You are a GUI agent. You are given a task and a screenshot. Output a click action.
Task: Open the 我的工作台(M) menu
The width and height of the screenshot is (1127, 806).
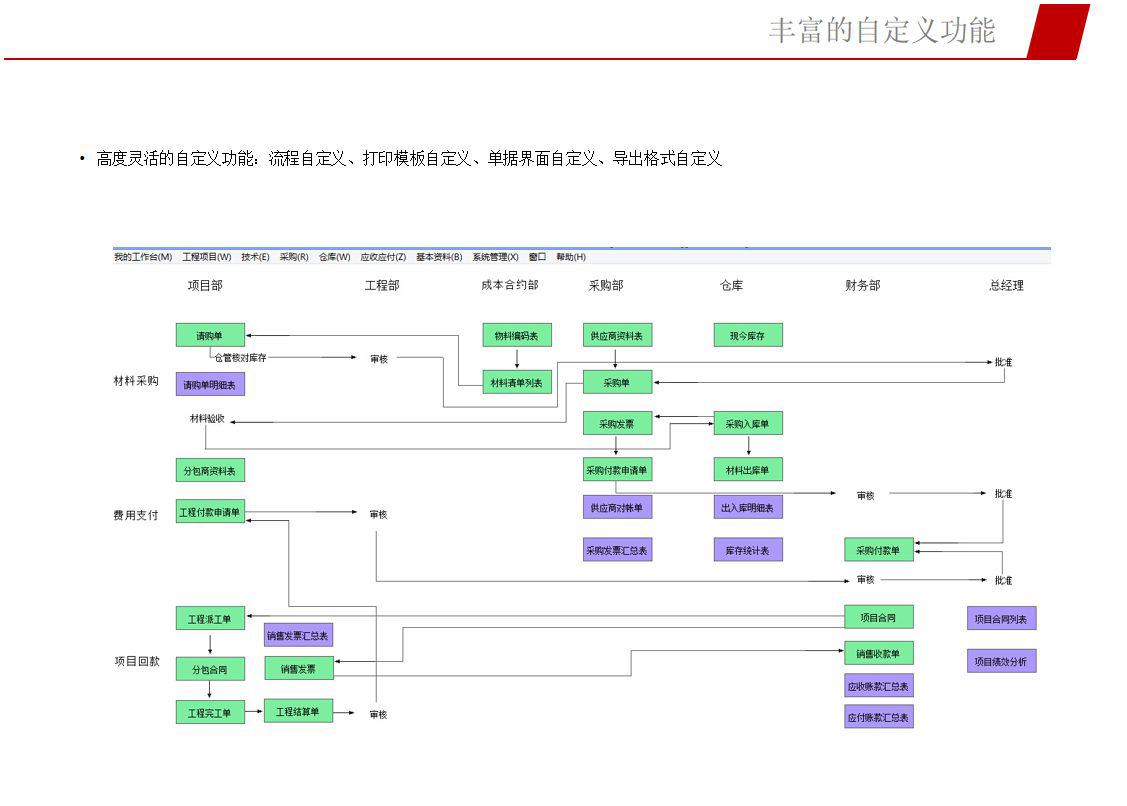(x=143, y=257)
